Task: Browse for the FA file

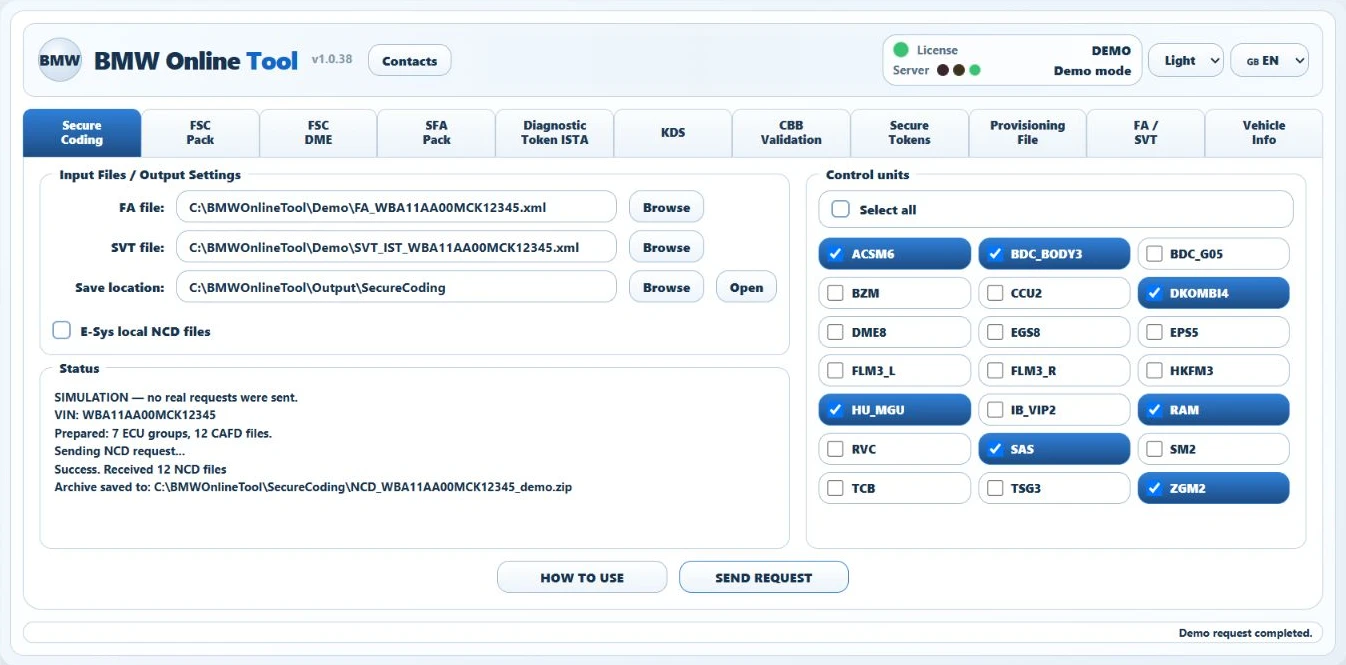Action: pos(666,207)
